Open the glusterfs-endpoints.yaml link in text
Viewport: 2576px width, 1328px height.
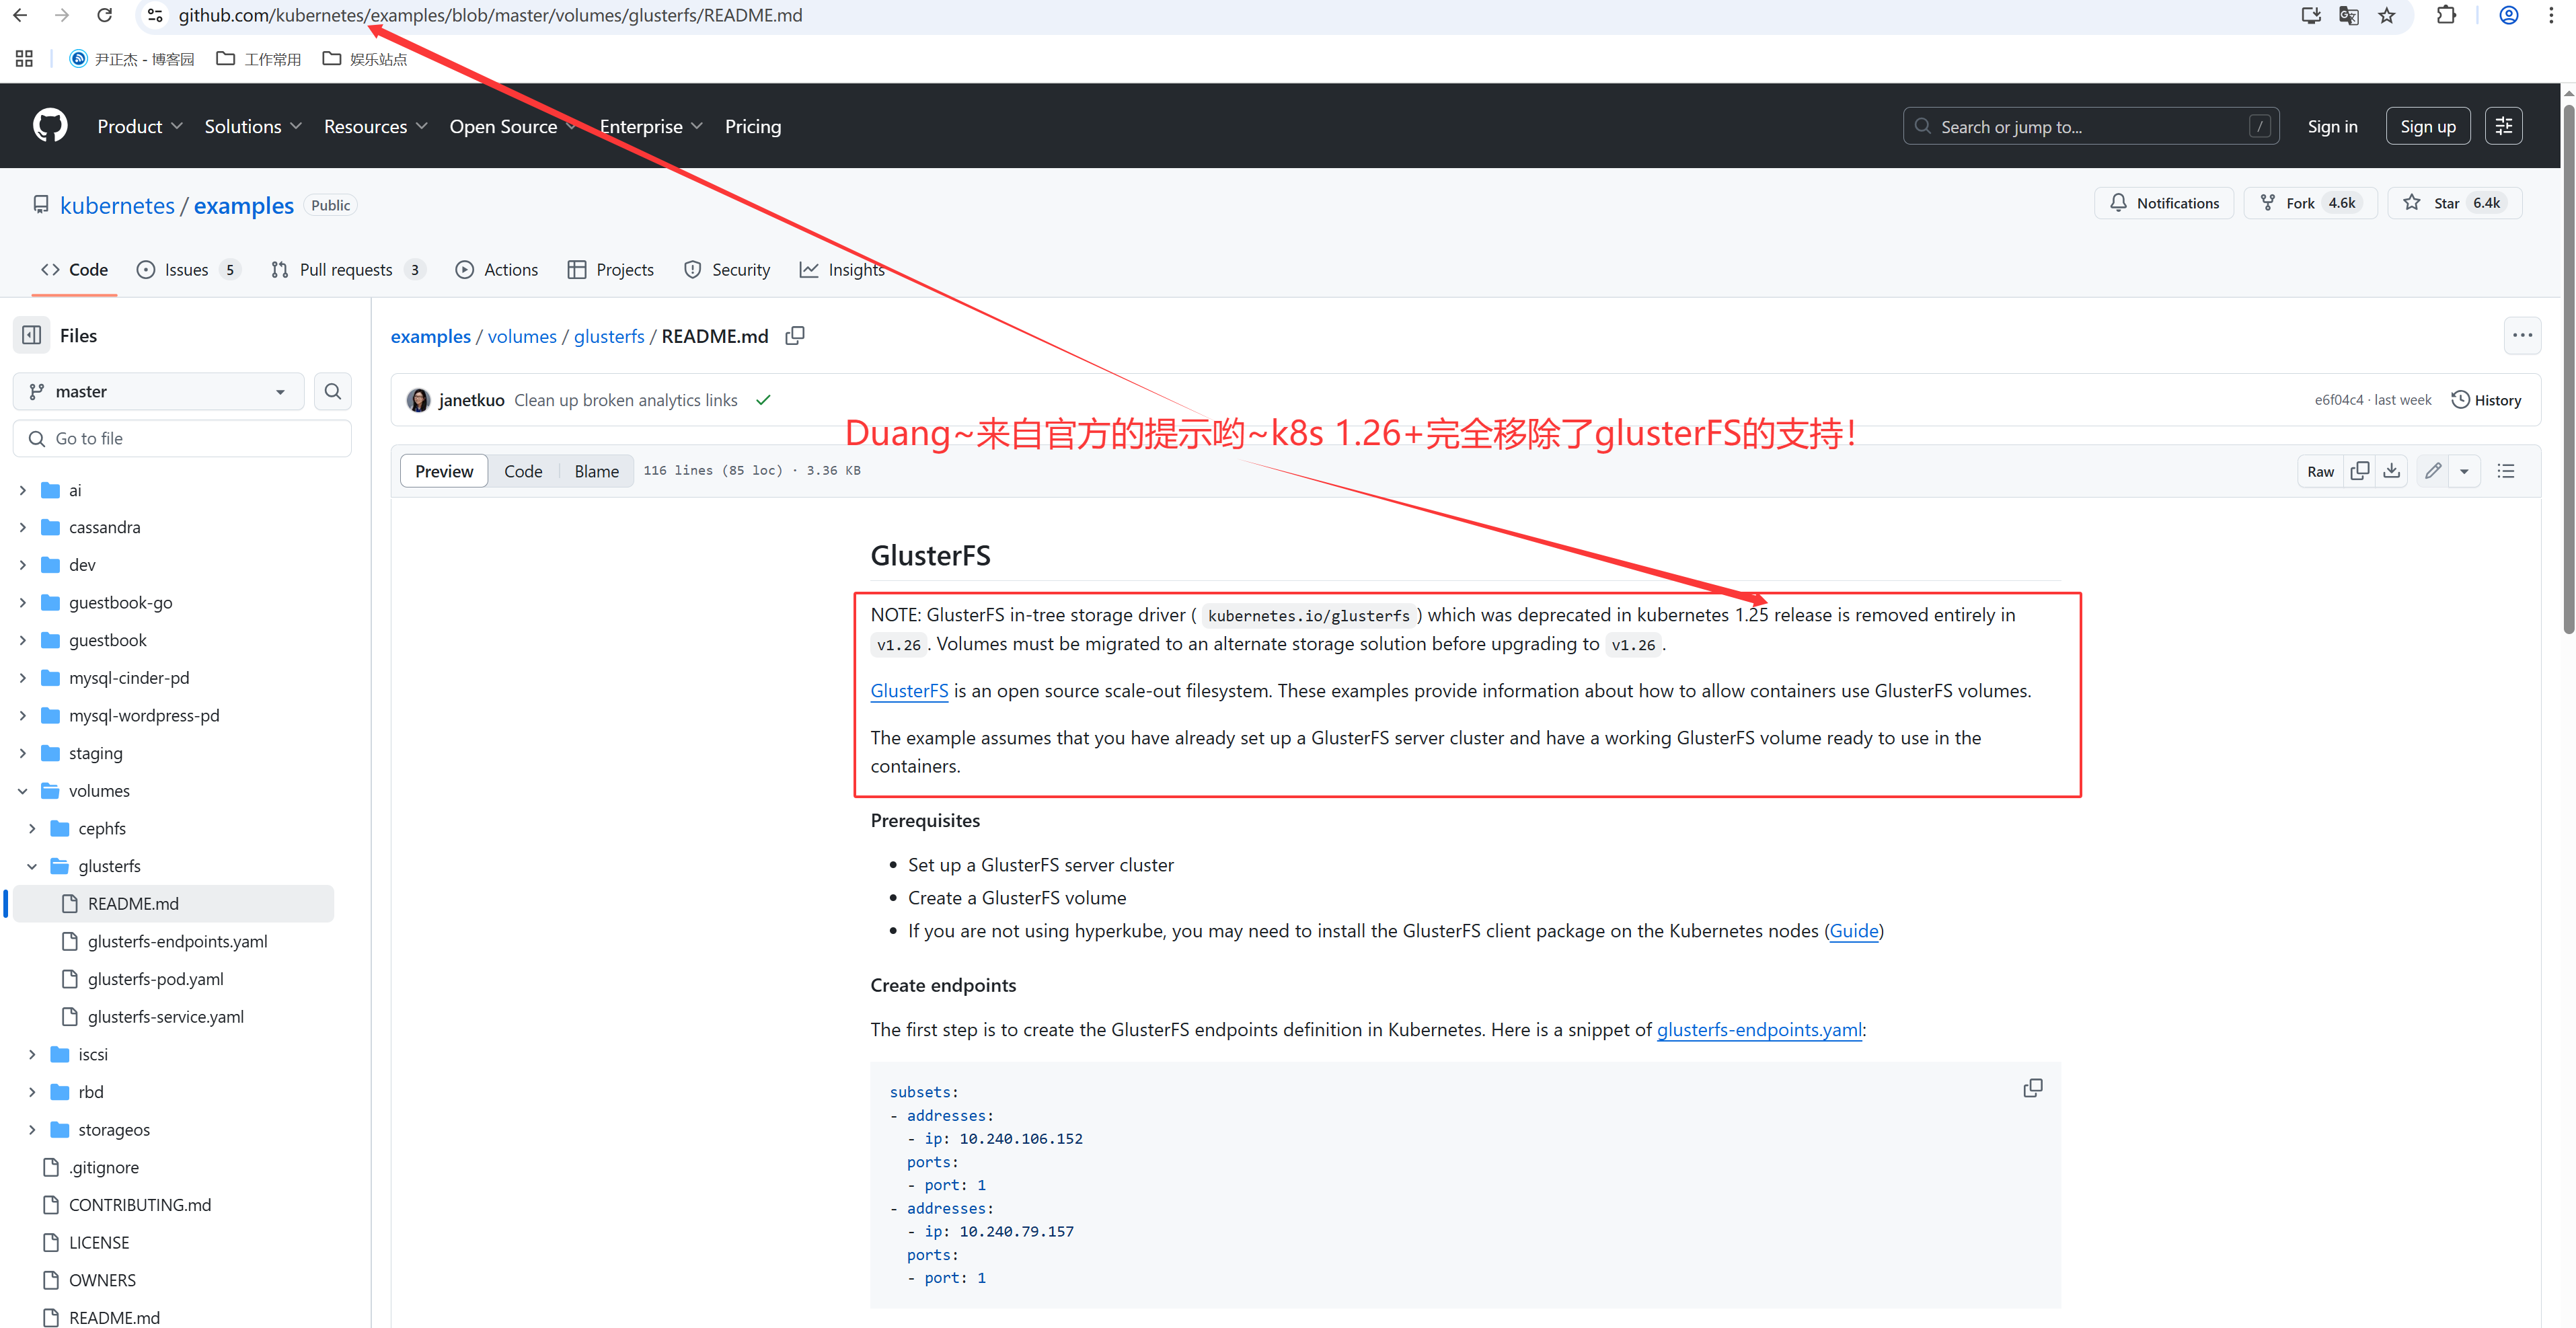tap(1758, 1029)
